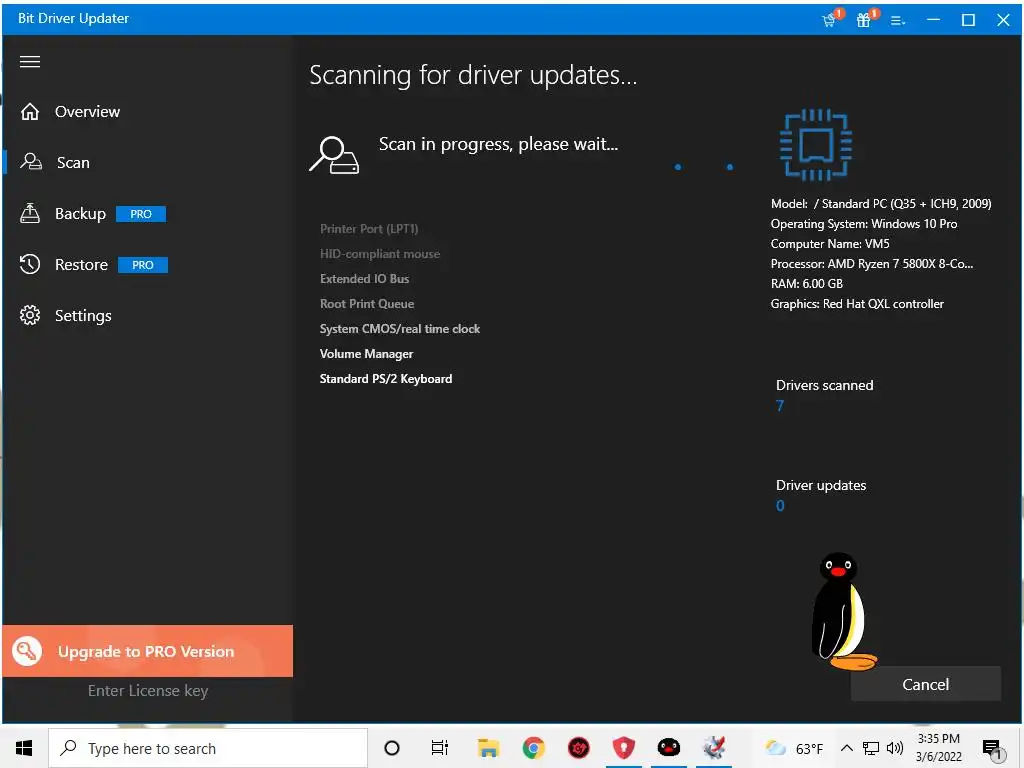Open the weather 63°F widget

794,748
